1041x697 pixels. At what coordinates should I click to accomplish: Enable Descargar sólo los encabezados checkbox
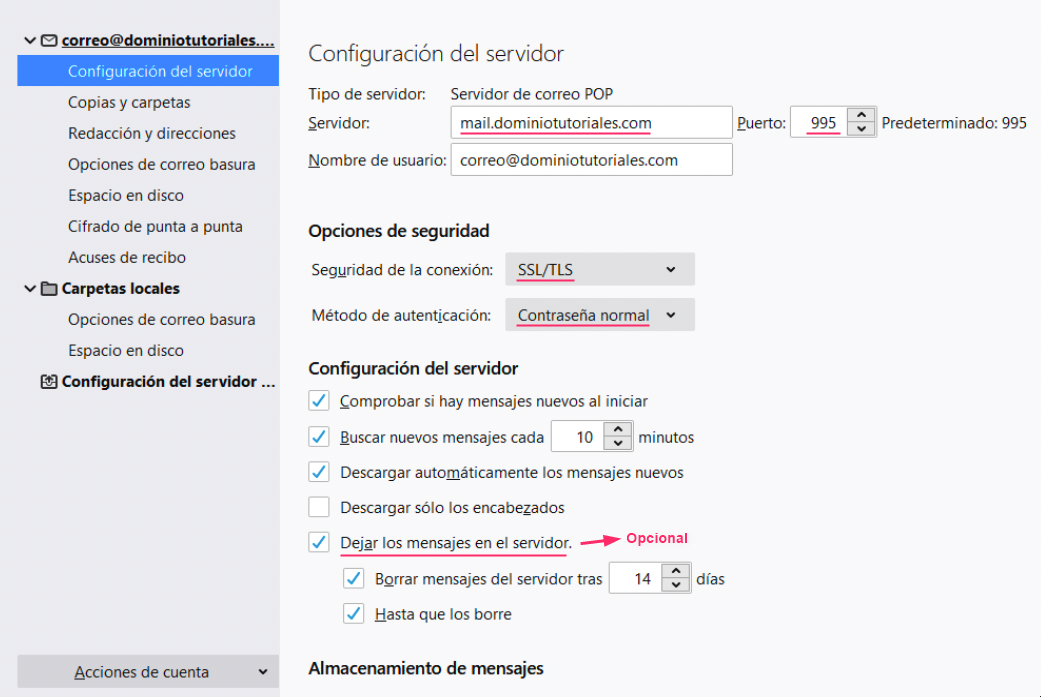(319, 507)
